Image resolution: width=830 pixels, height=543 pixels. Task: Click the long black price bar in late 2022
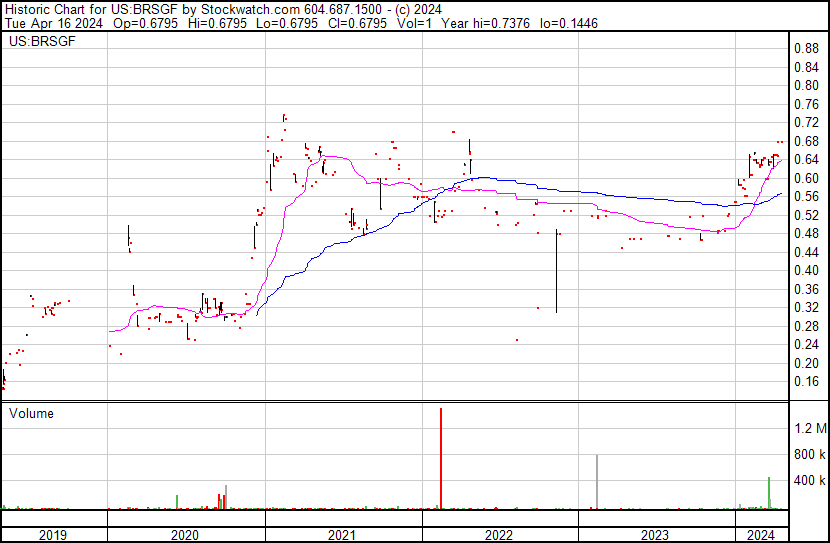pyautogui.click(x=556, y=271)
